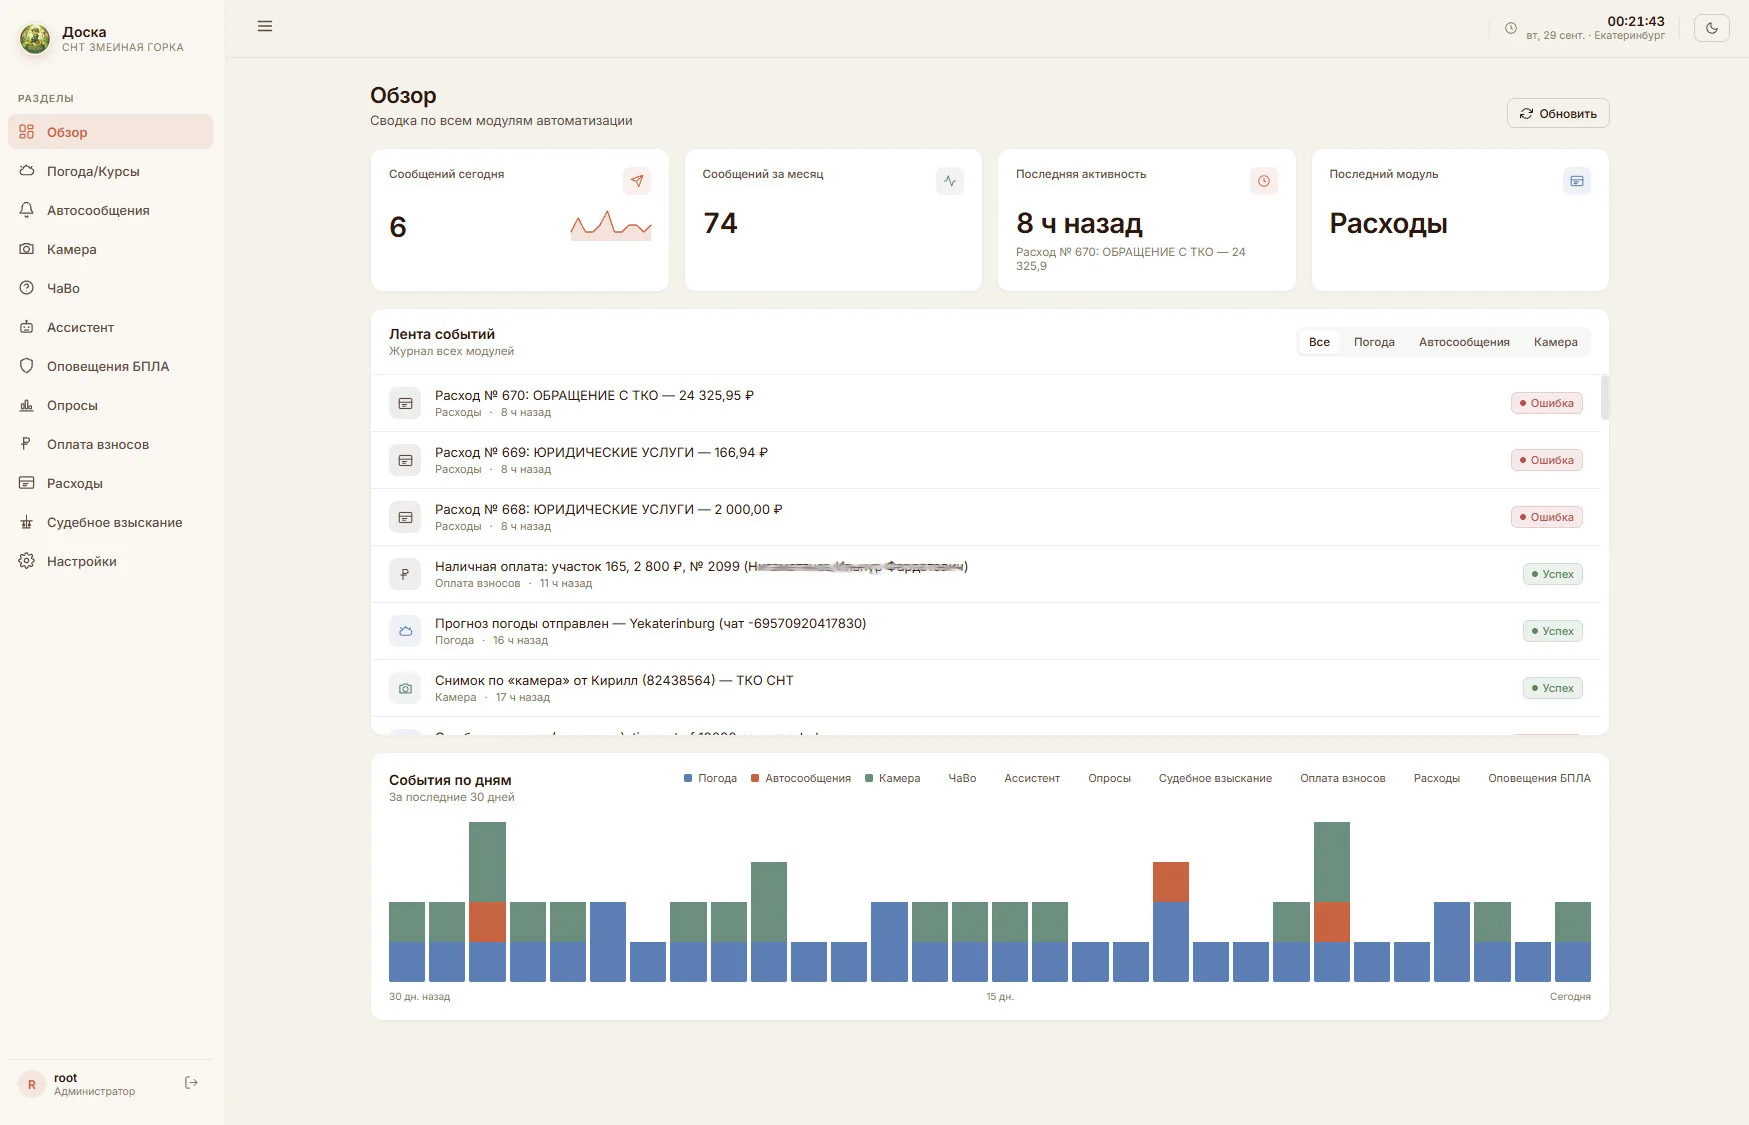Image resolution: width=1749 pixels, height=1125 pixels.
Task: Toggle Судебное взыскание in chart legend
Action: click(x=1215, y=778)
